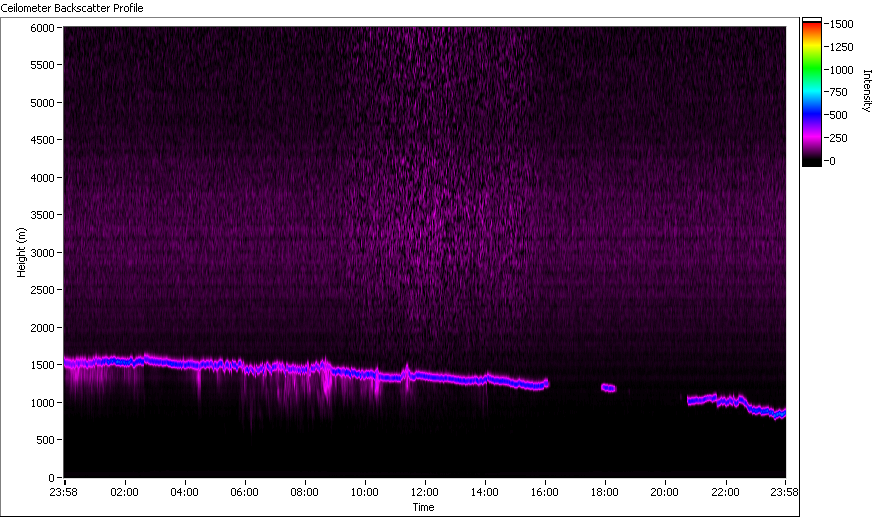The image size is (876, 517).
Task: Click the 5500 height axis value
Action: [42, 65]
